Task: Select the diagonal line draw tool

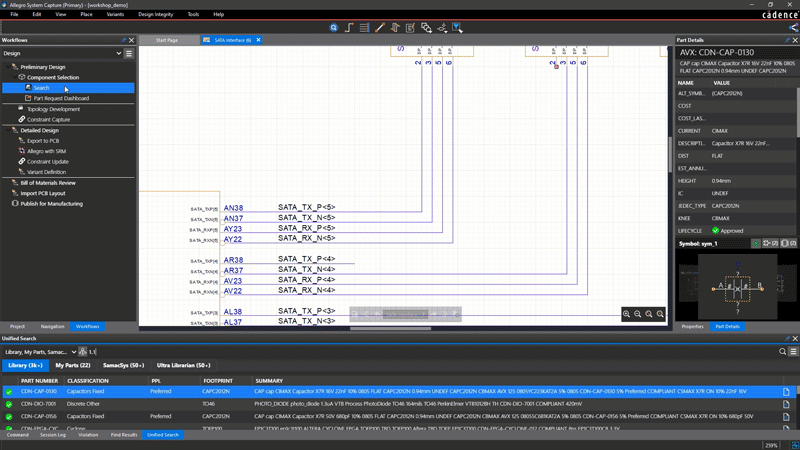Action: [380, 28]
